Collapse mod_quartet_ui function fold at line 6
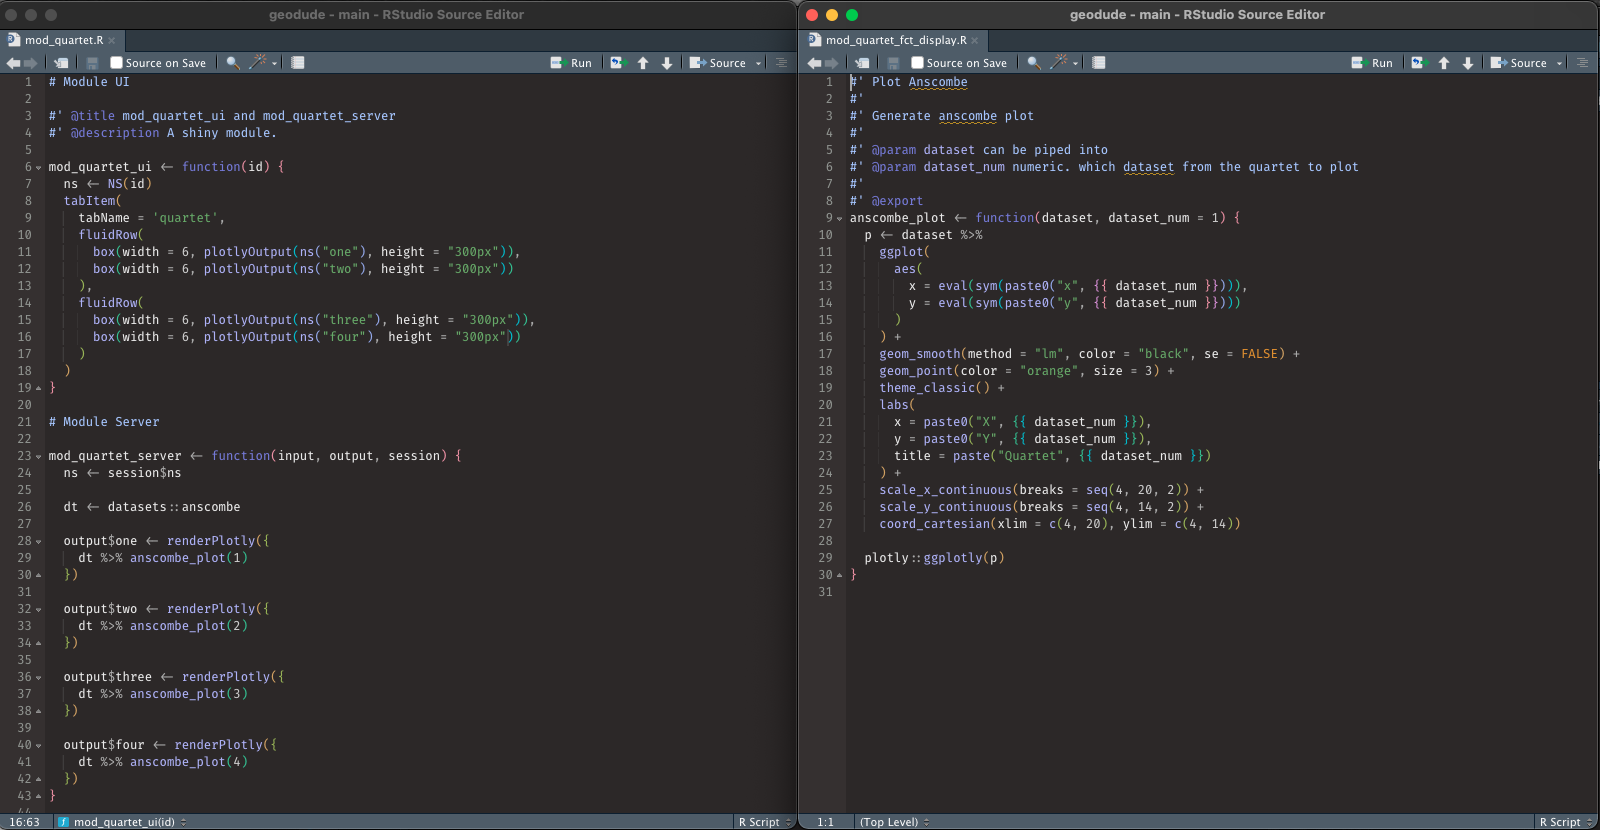 (39, 168)
